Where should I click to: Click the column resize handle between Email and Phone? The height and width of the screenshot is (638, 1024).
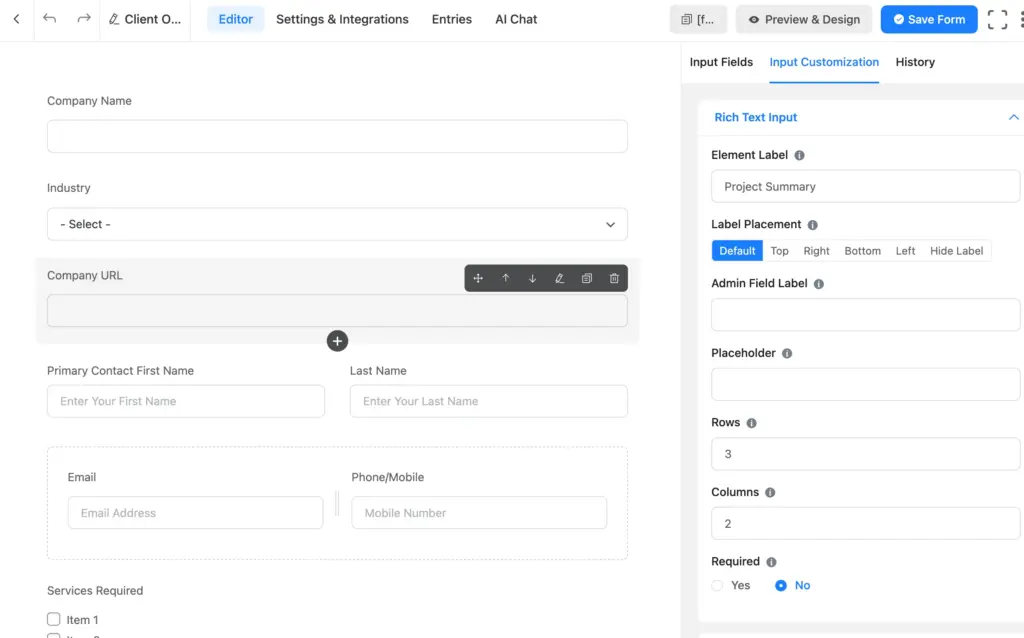click(337, 503)
